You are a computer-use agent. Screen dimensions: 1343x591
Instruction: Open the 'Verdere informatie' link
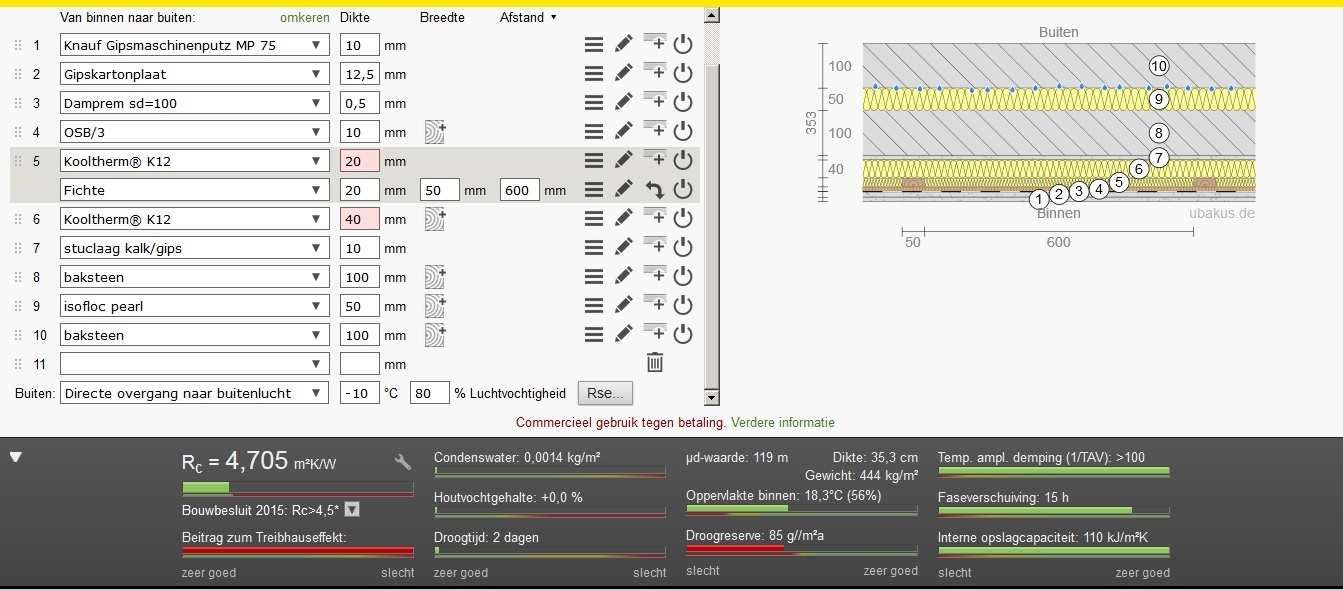pyautogui.click(x=782, y=423)
